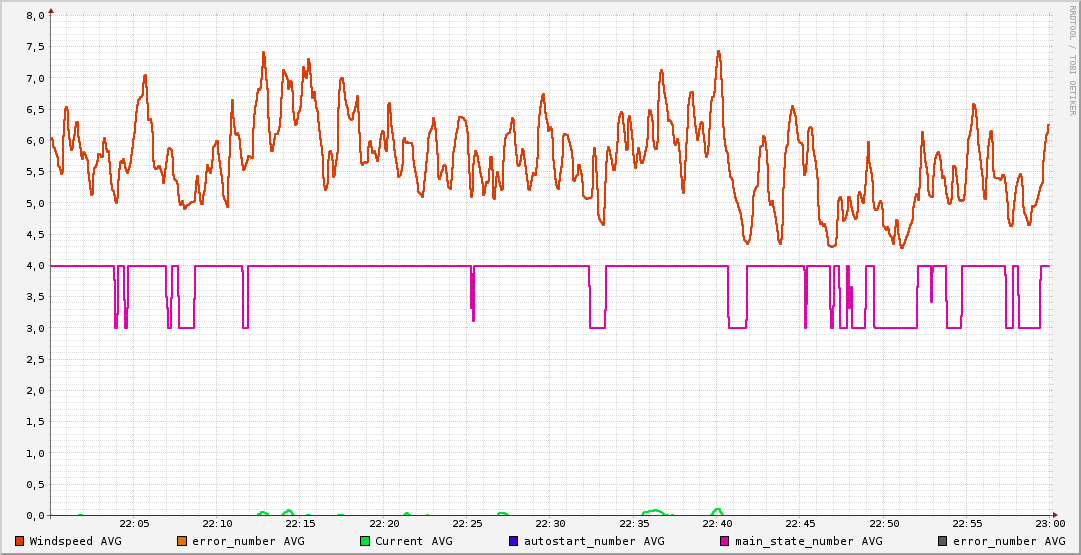Click the orange error_number legend swatch
This screenshot has width=1081, height=555.
pos(181,541)
